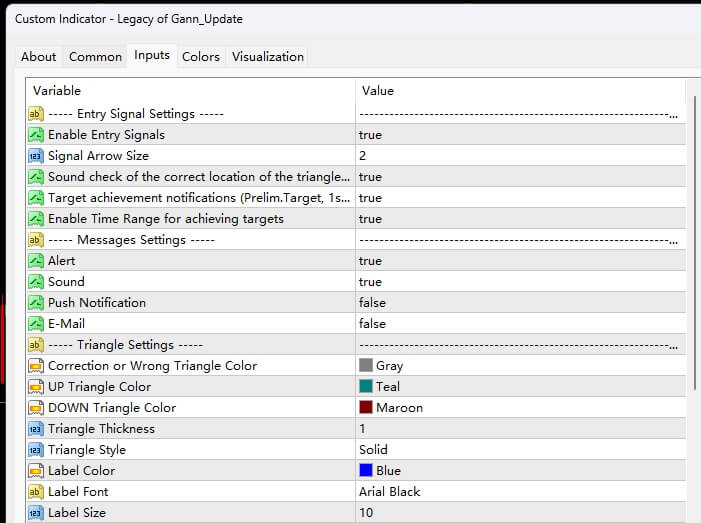Click the string icon beside Label Font
The width and height of the screenshot is (701, 523).
[36, 492]
